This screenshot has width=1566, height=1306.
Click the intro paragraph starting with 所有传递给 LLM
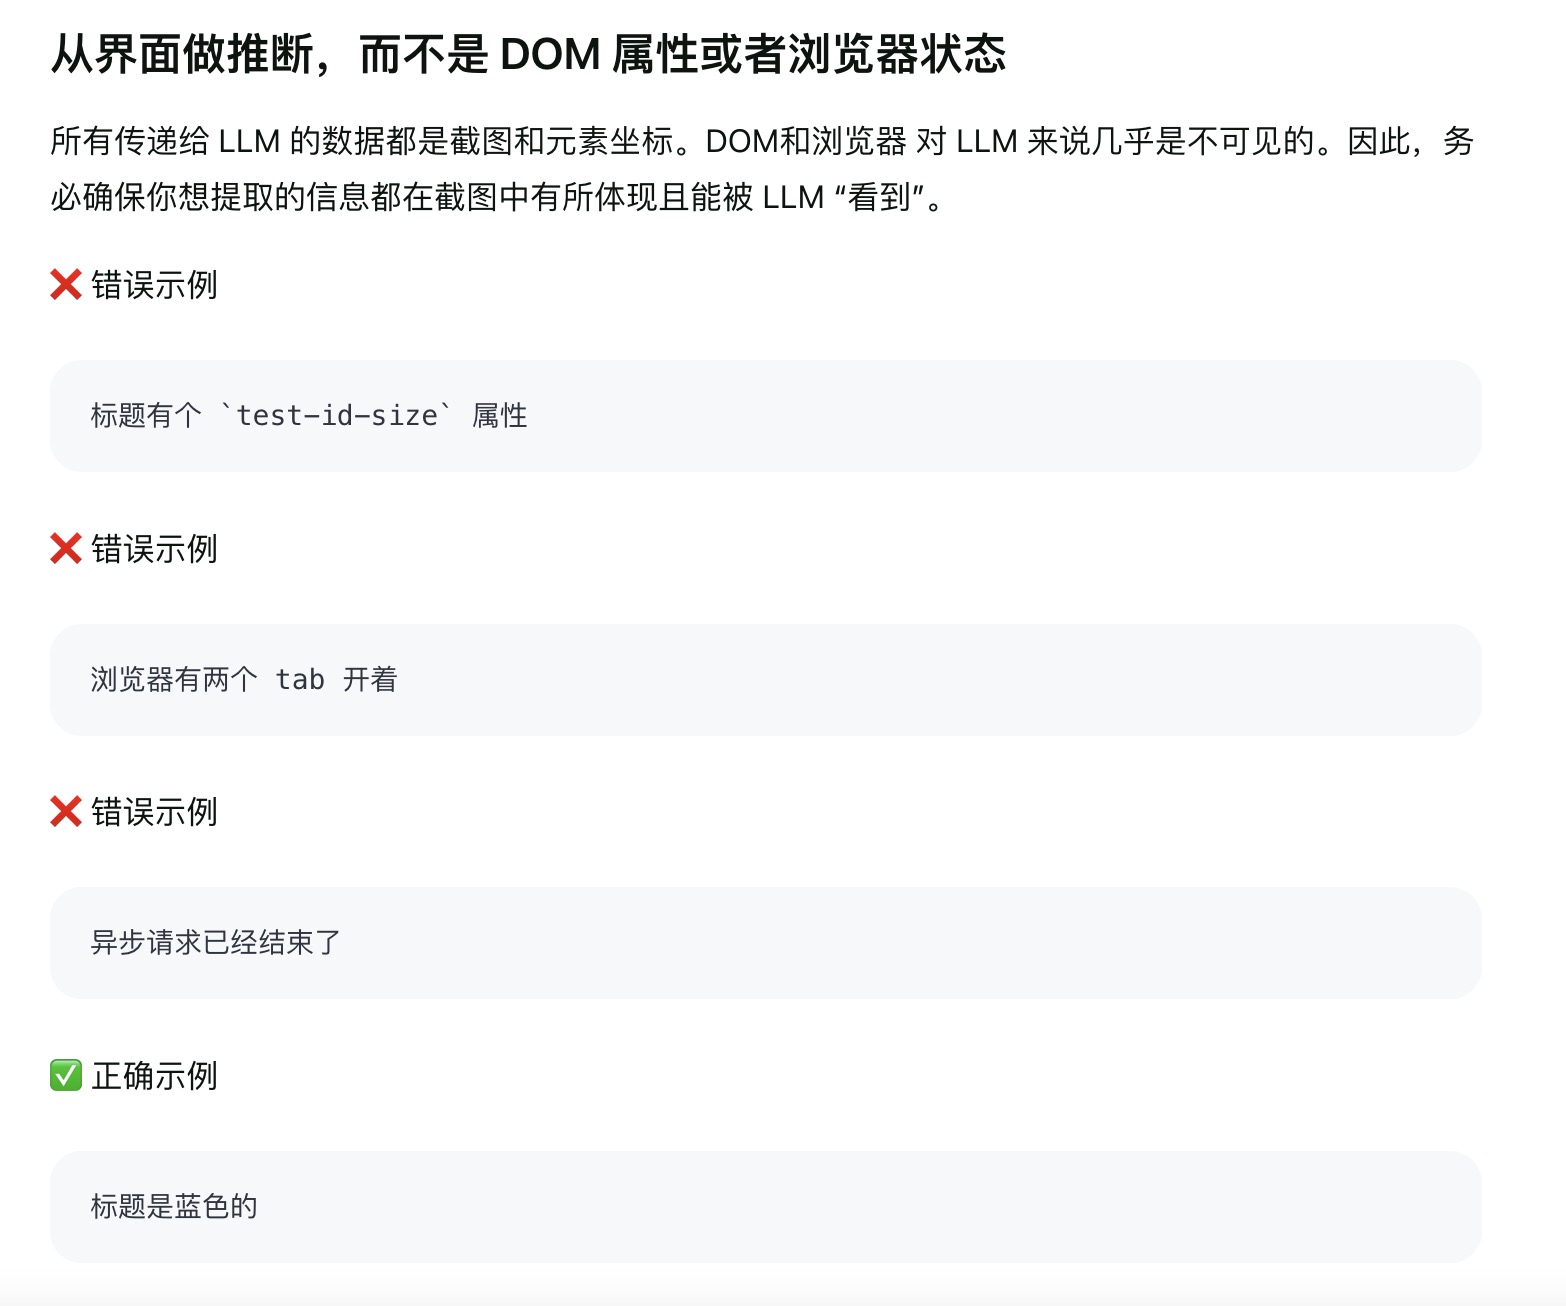click(x=762, y=169)
